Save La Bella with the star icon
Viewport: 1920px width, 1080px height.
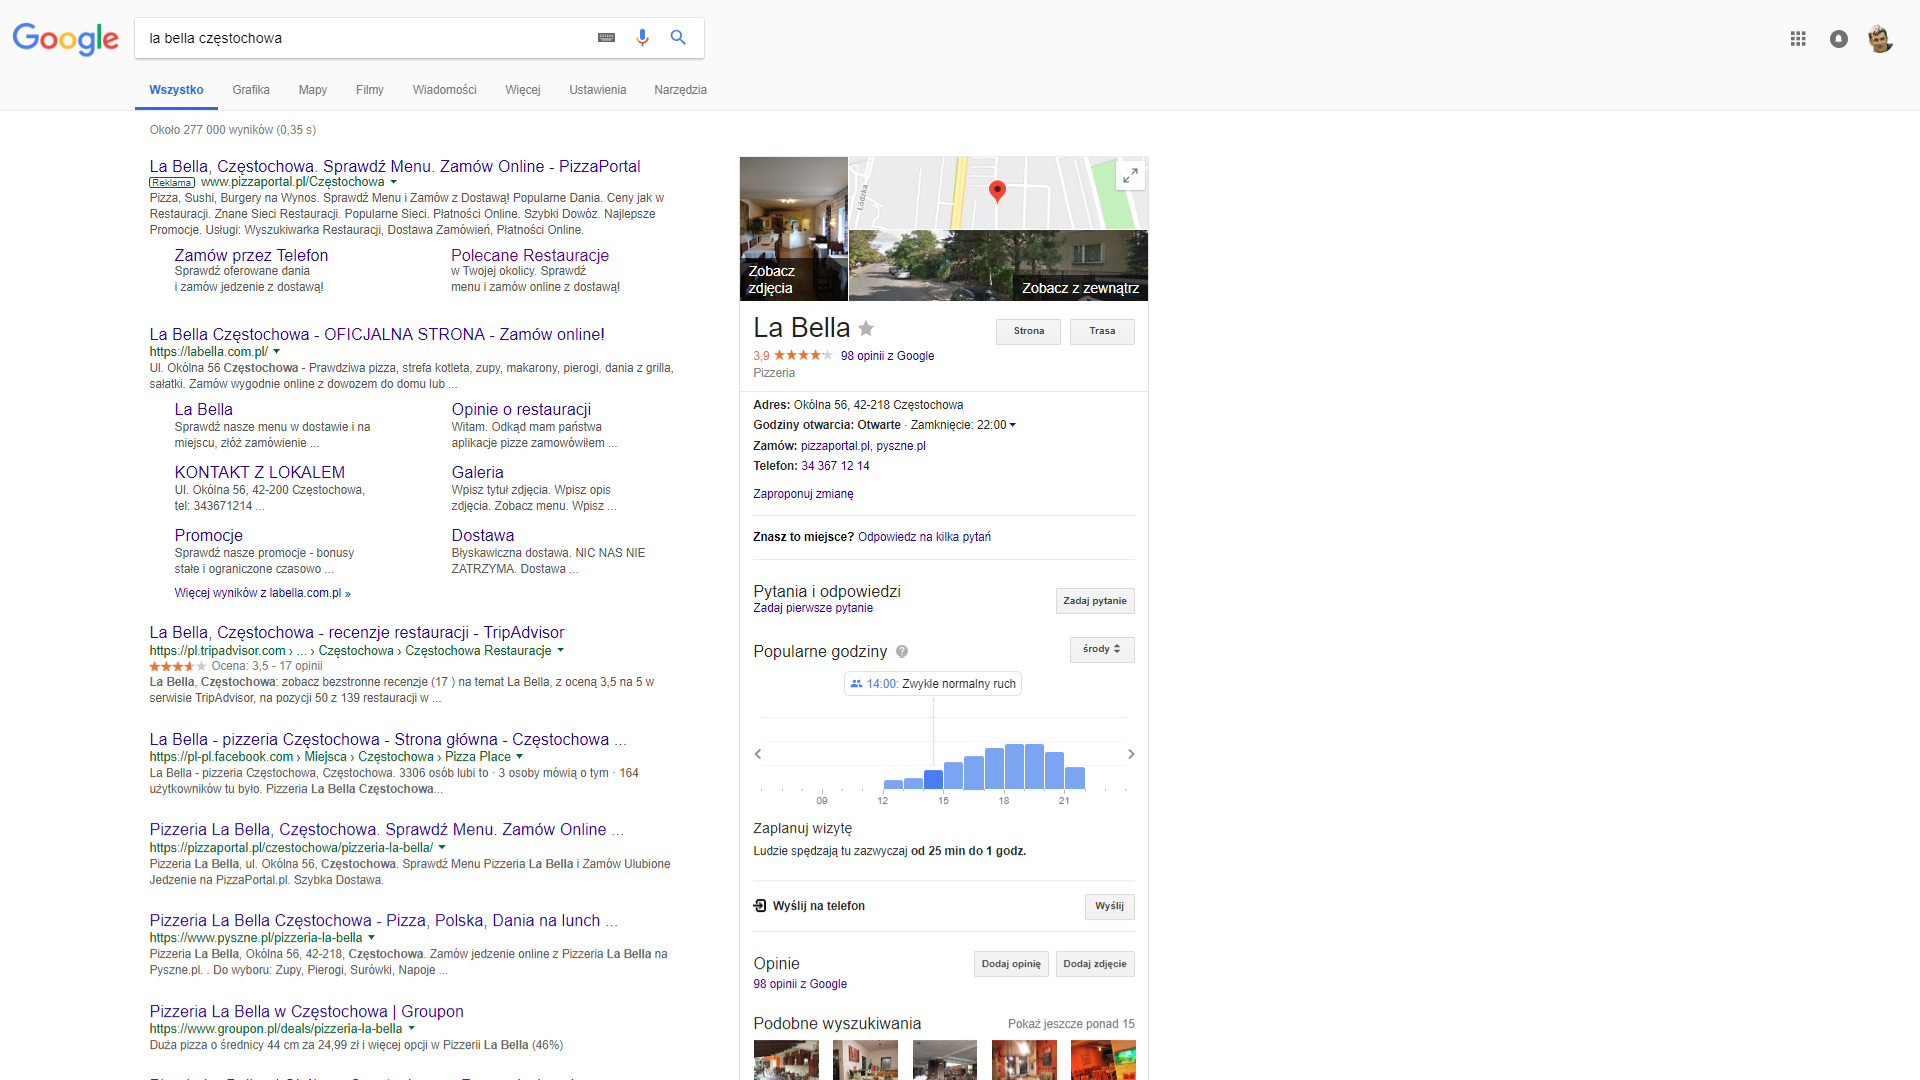pos(866,328)
